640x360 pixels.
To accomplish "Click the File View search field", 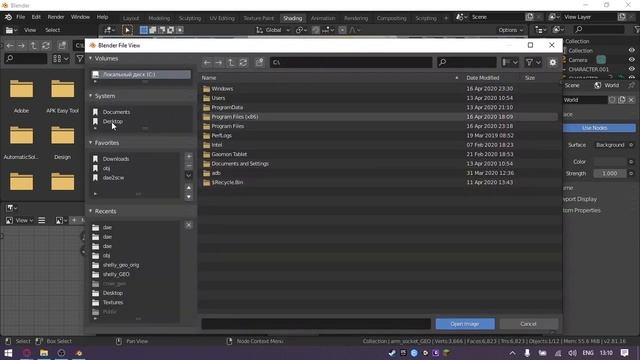I will (x=467, y=62).
